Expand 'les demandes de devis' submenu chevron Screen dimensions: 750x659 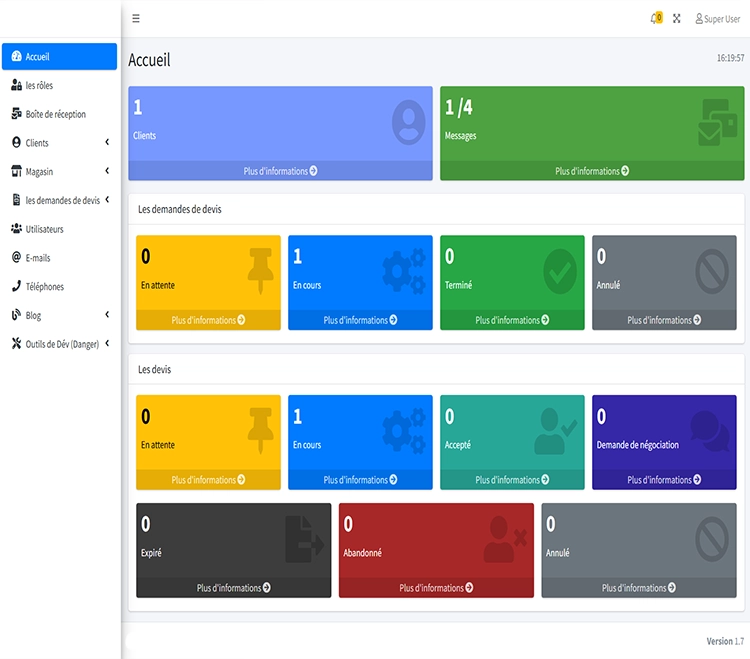coord(107,199)
